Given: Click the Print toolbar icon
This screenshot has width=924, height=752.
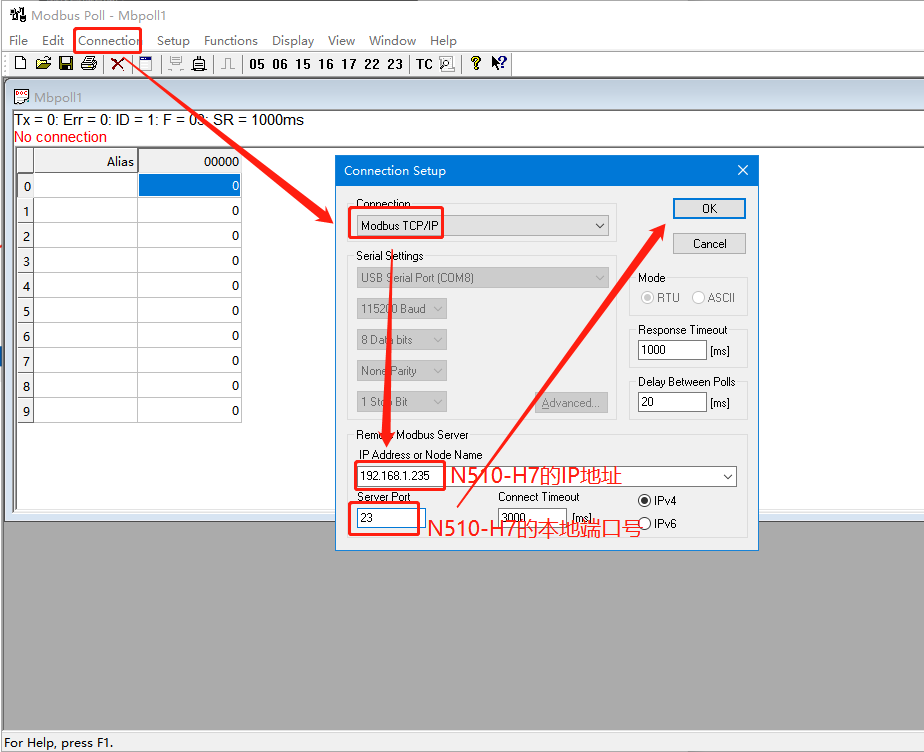Looking at the screenshot, I should [x=89, y=64].
